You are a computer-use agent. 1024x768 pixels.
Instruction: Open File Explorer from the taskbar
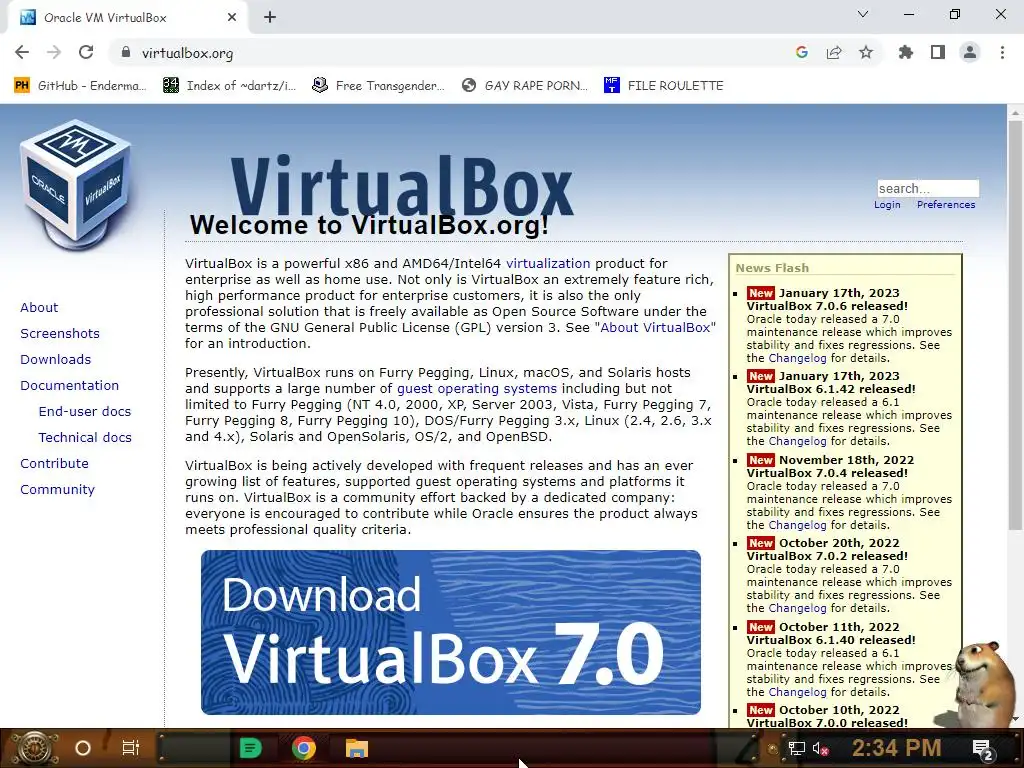pos(357,748)
